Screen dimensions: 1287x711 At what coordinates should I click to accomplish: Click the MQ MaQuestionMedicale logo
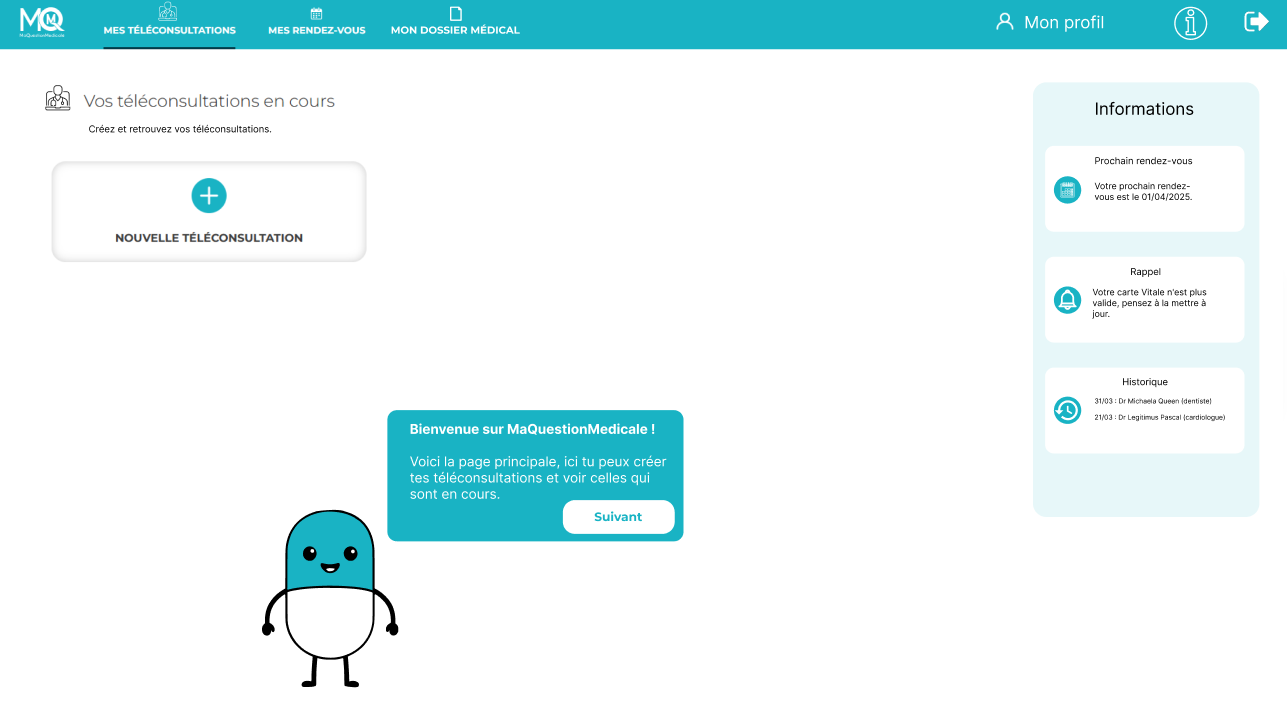[42, 22]
